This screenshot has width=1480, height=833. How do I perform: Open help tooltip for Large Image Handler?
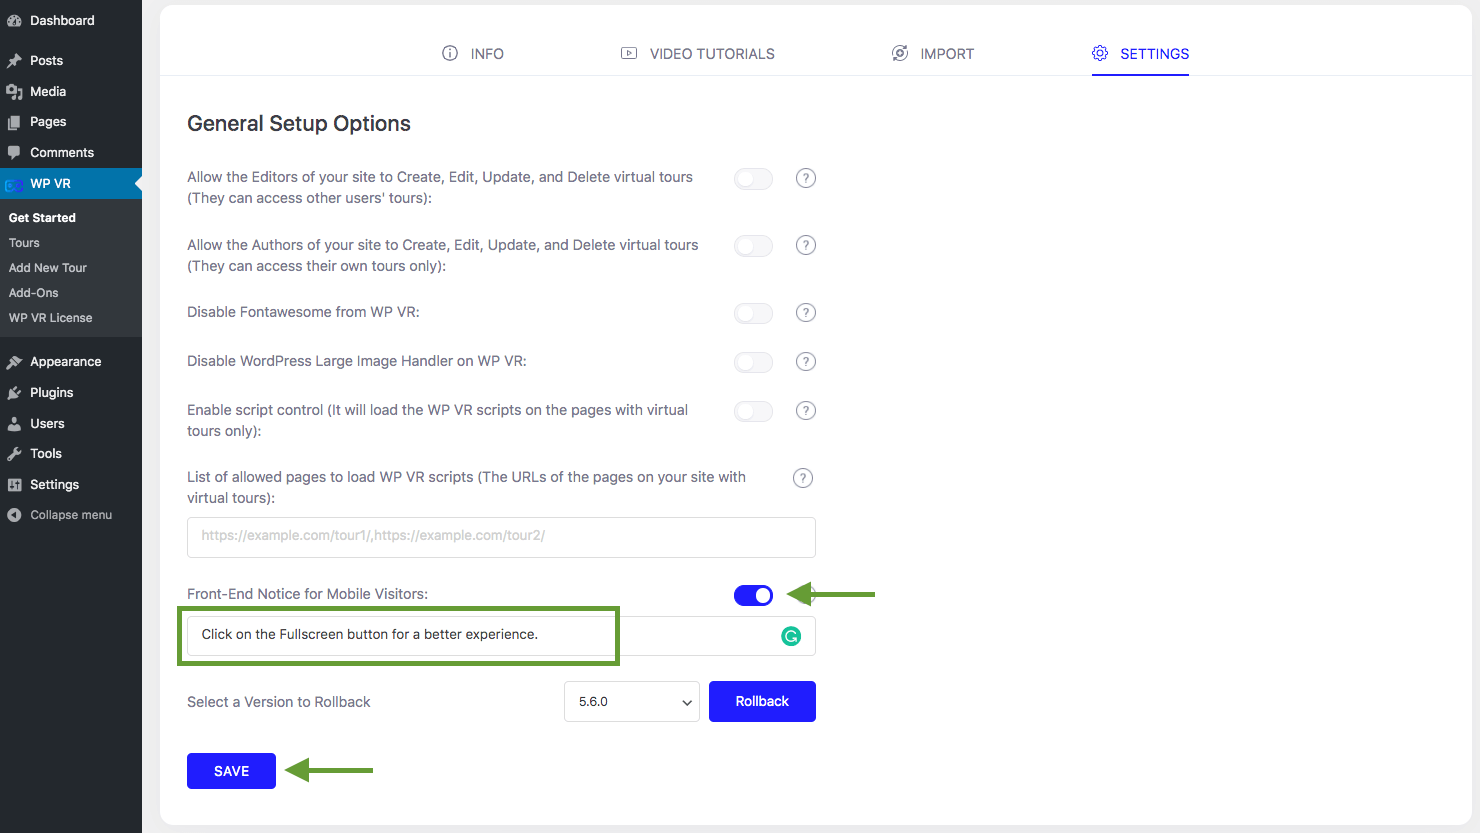pos(806,362)
